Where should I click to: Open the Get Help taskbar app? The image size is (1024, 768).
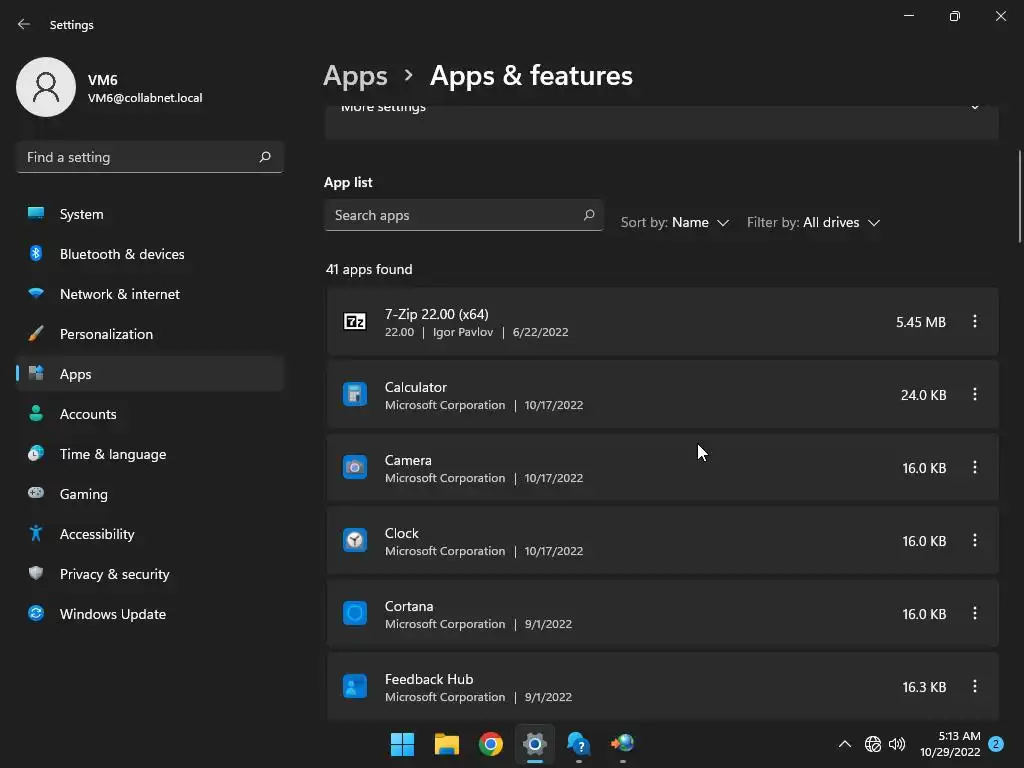[579, 744]
